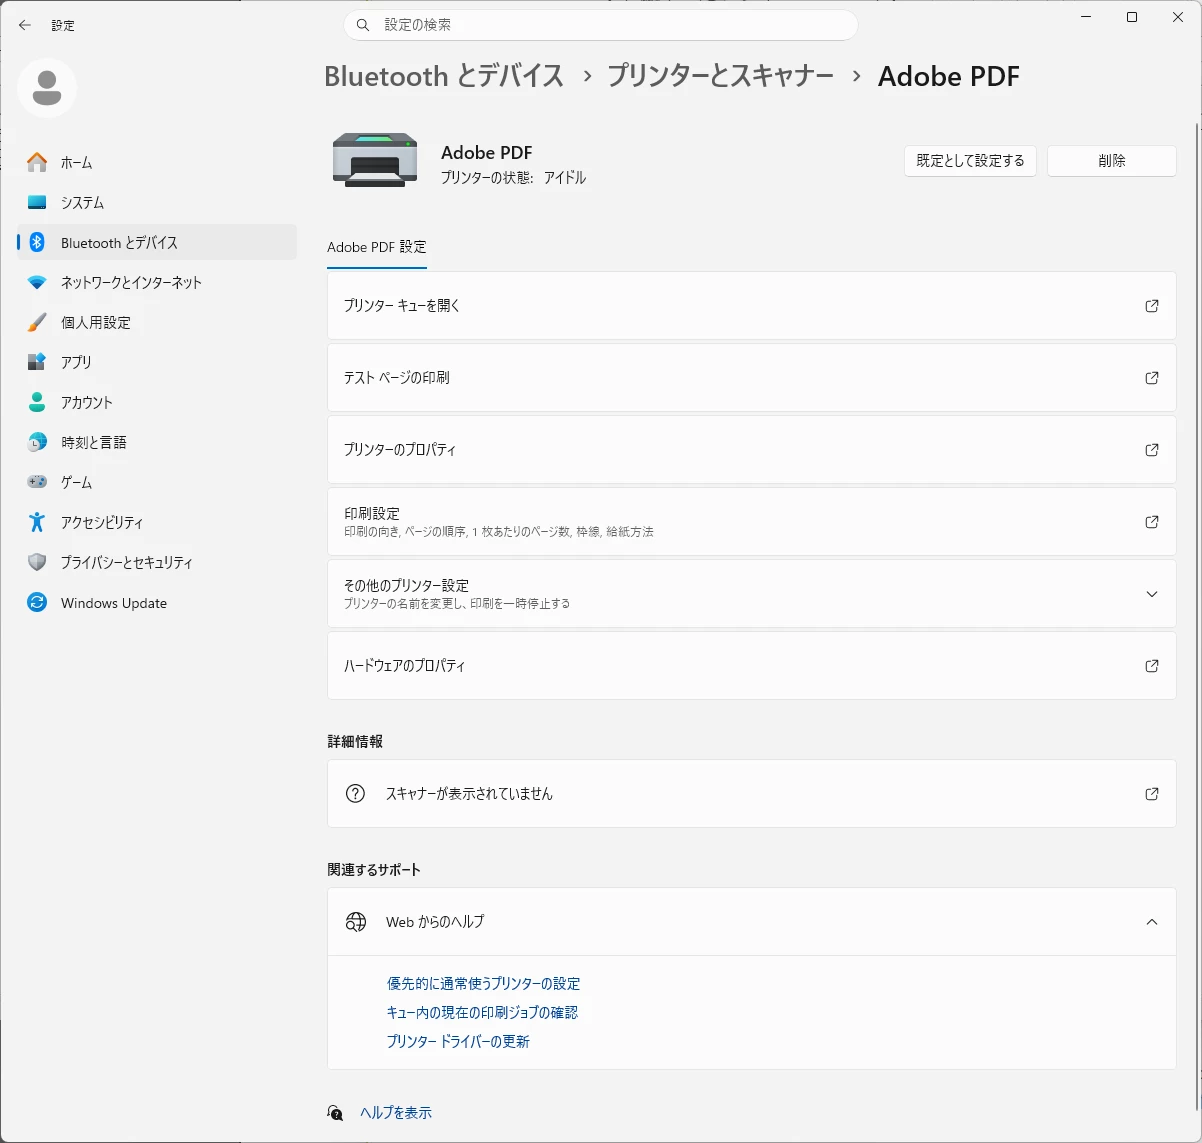
Task: Click the Bluetooth icon in sidebar
Action: point(37,242)
